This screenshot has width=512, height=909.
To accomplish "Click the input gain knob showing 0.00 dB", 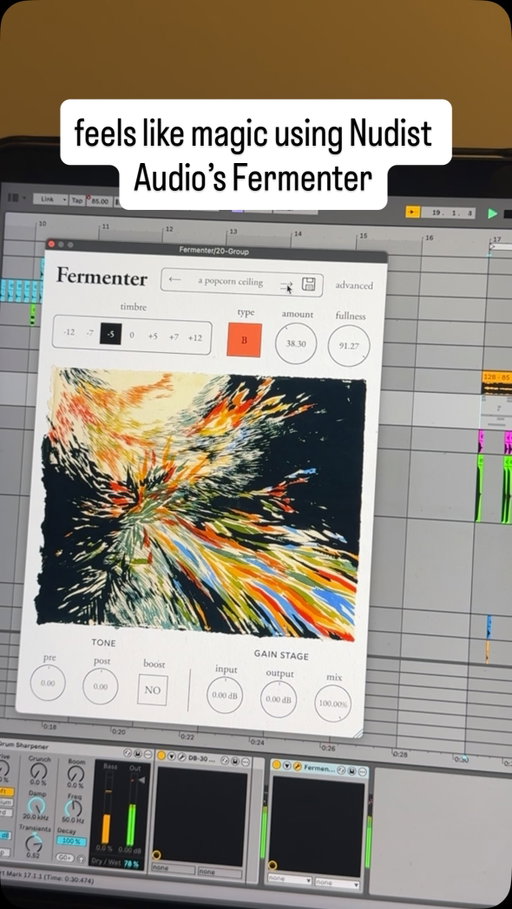I will (x=224, y=695).
